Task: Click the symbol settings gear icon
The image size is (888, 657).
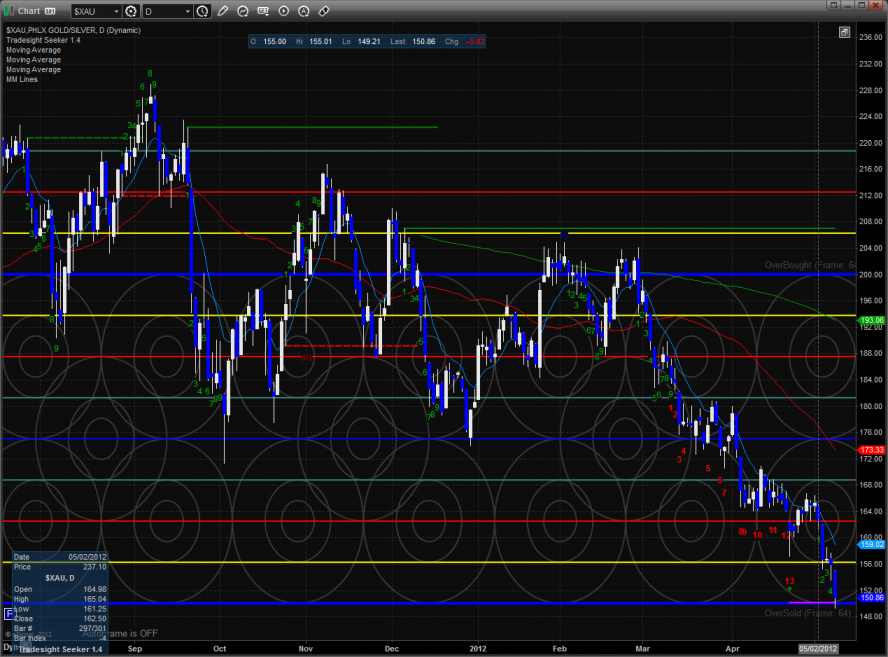Action: (x=130, y=11)
